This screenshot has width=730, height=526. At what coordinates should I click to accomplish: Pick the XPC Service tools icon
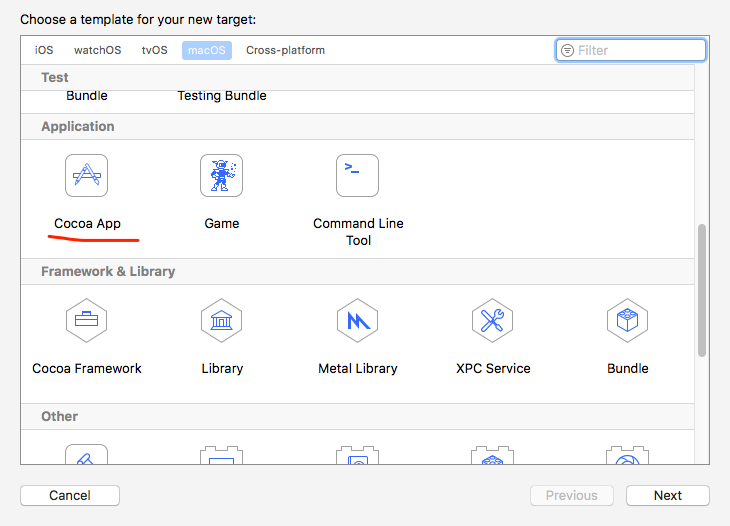point(493,321)
